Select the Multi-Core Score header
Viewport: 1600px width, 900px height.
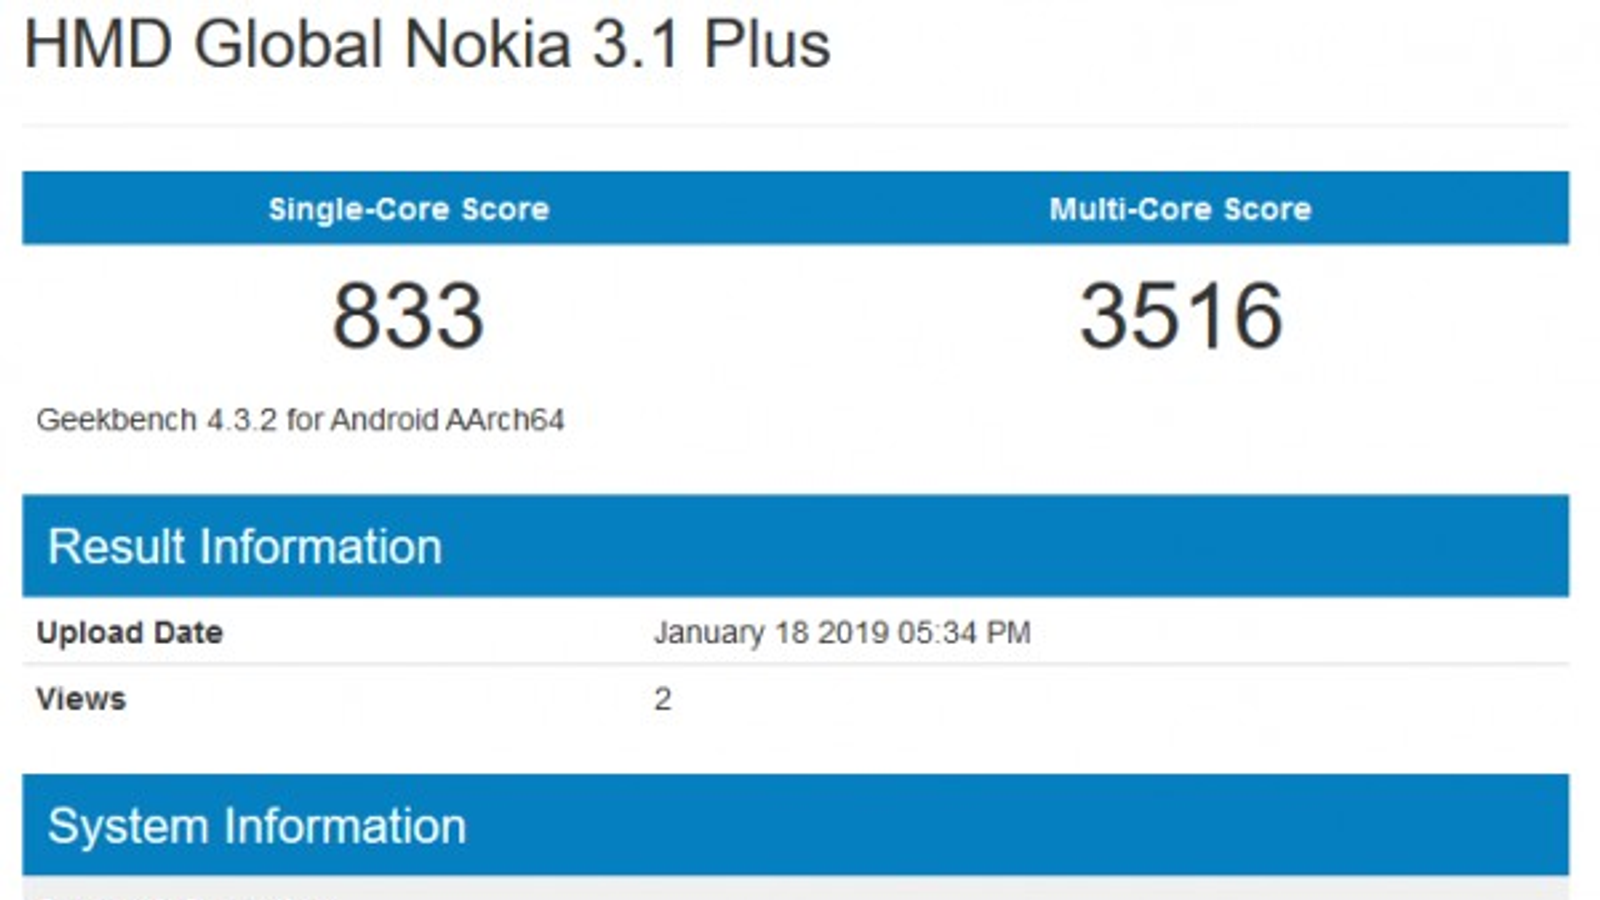tap(1180, 209)
